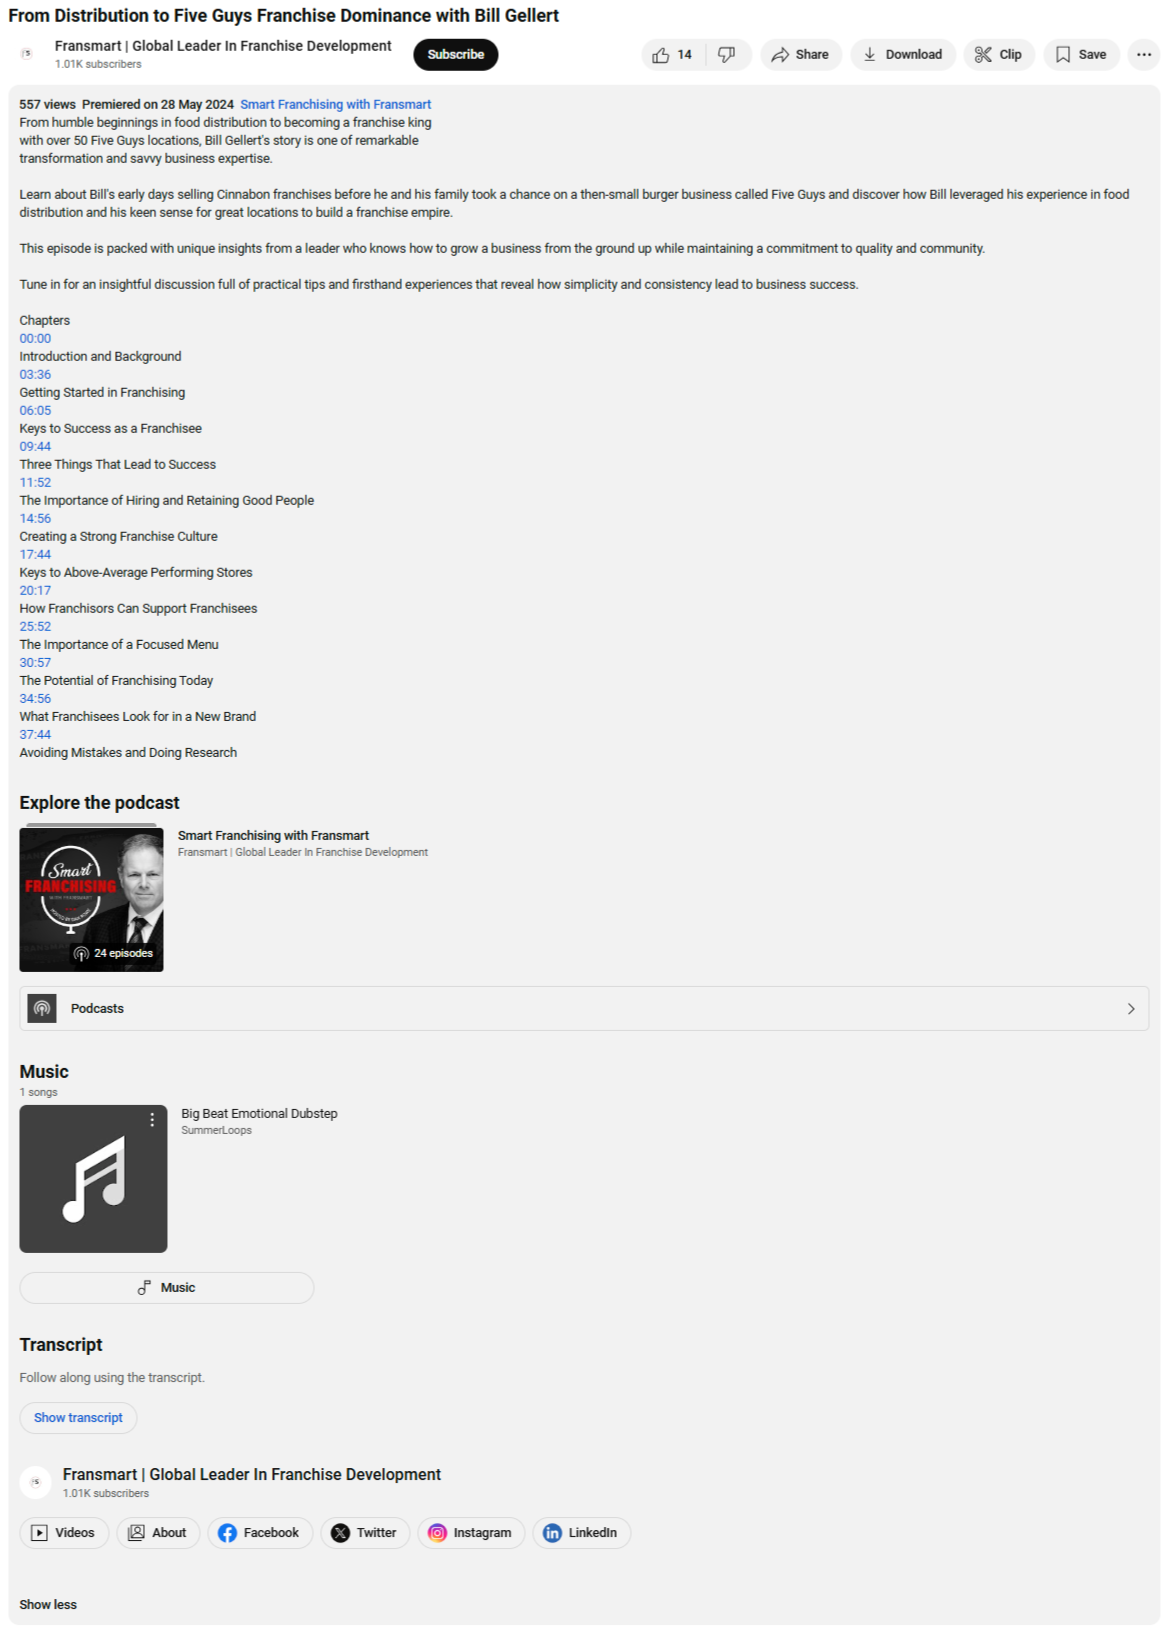Open the channel's Instagram link
This screenshot has height=1627, width=1167.
(471, 1533)
